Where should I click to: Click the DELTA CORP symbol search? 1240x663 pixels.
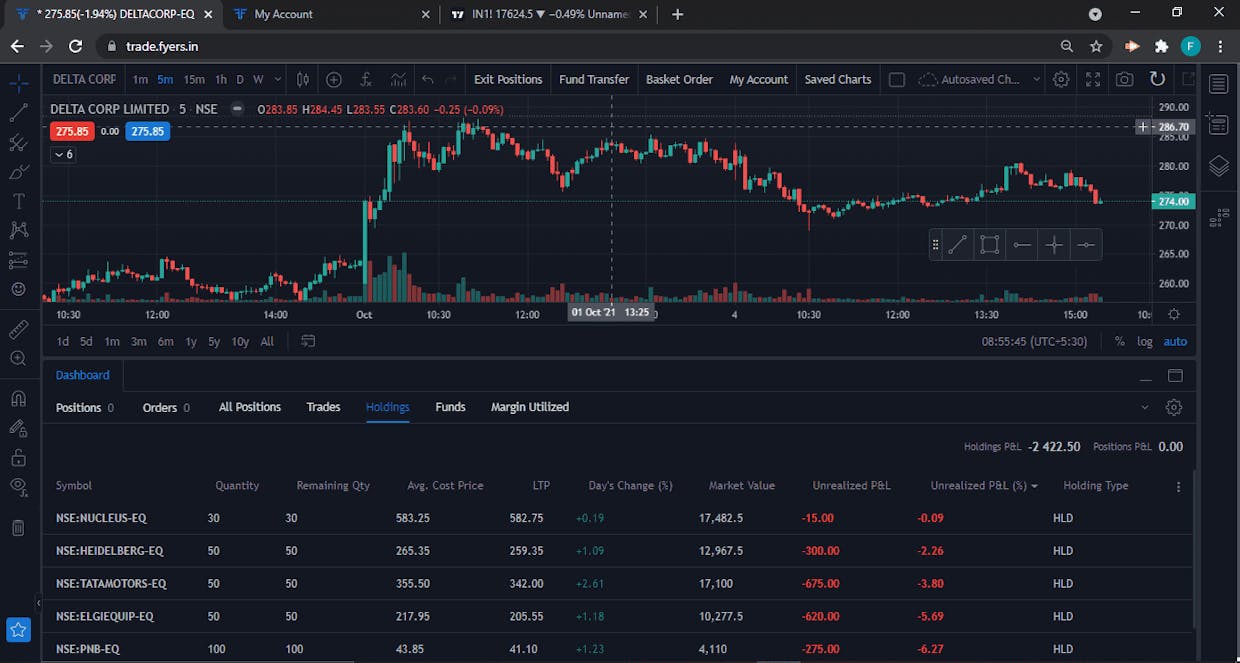(x=84, y=79)
